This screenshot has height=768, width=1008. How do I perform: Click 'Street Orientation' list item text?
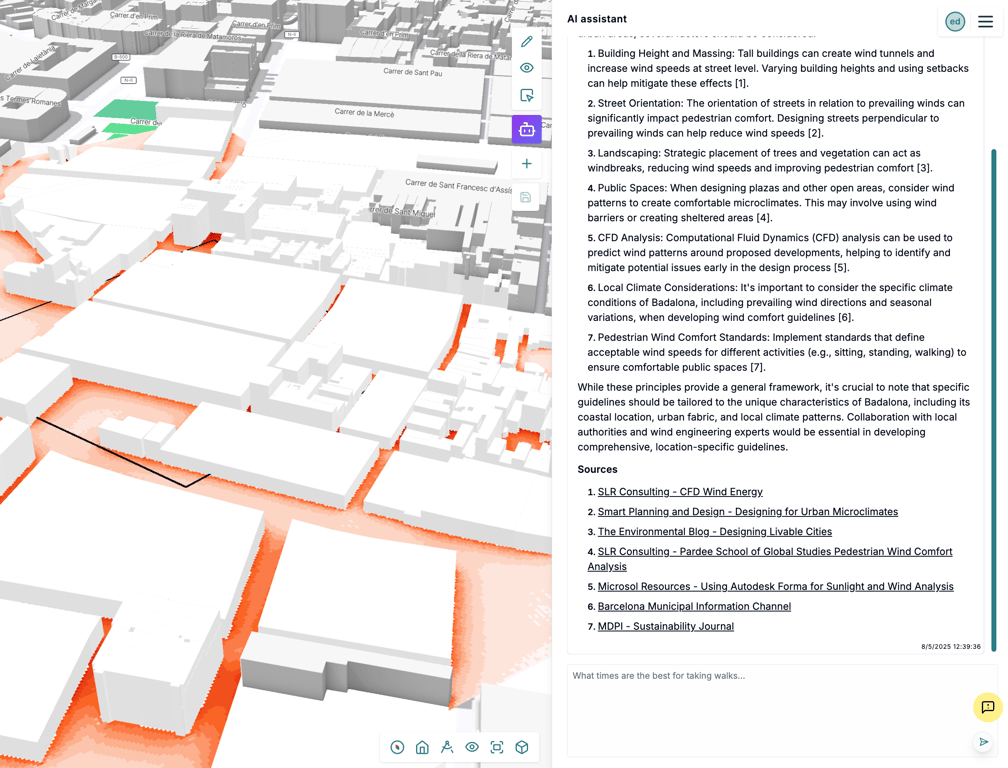(x=776, y=118)
